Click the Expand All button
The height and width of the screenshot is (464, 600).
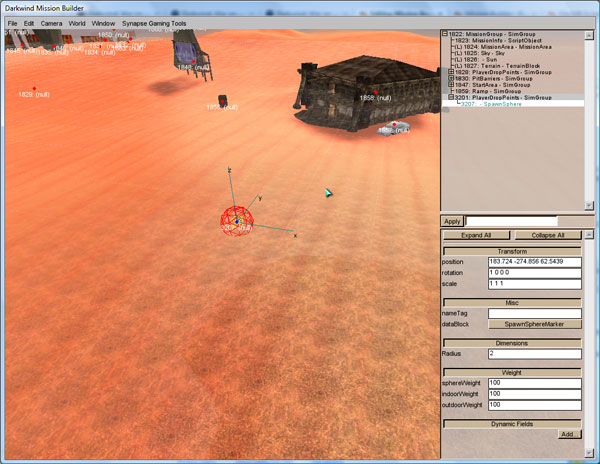click(x=476, y=235)
